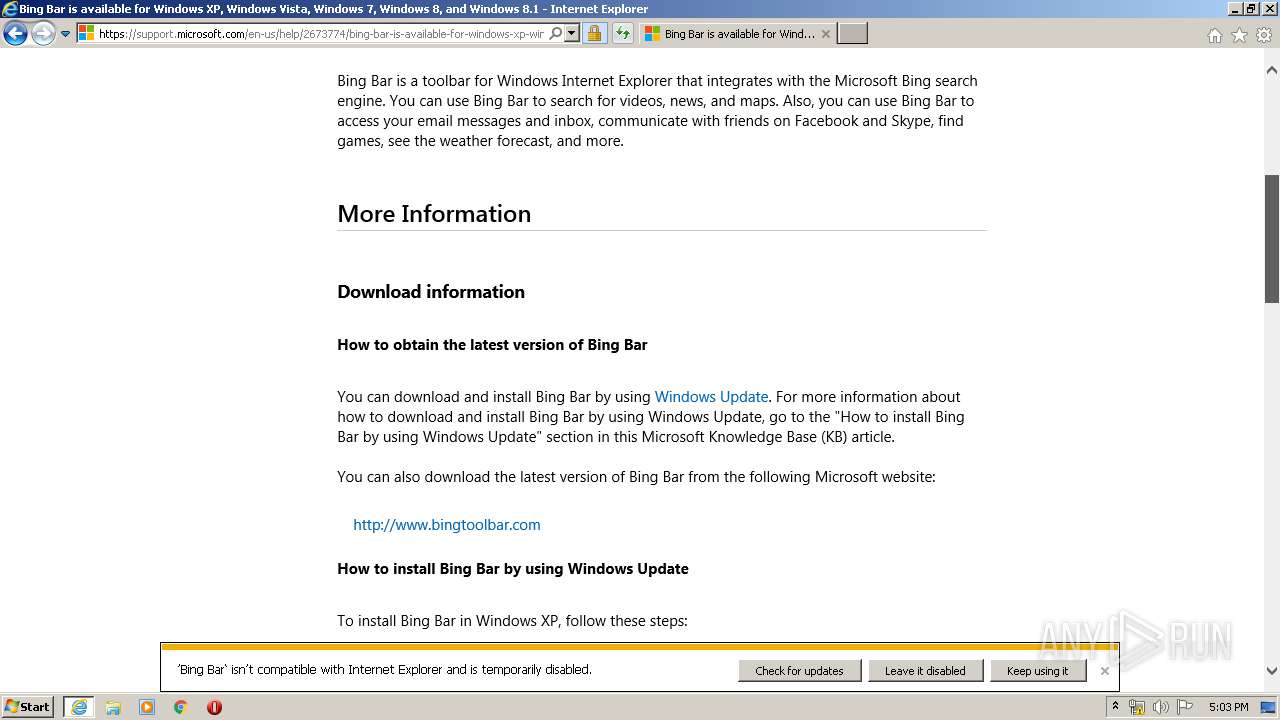Viewport: 1280px width, 720px height.
Task: Click 'How to obtain the latest version' heading
Action: click(x=492, y=345)
